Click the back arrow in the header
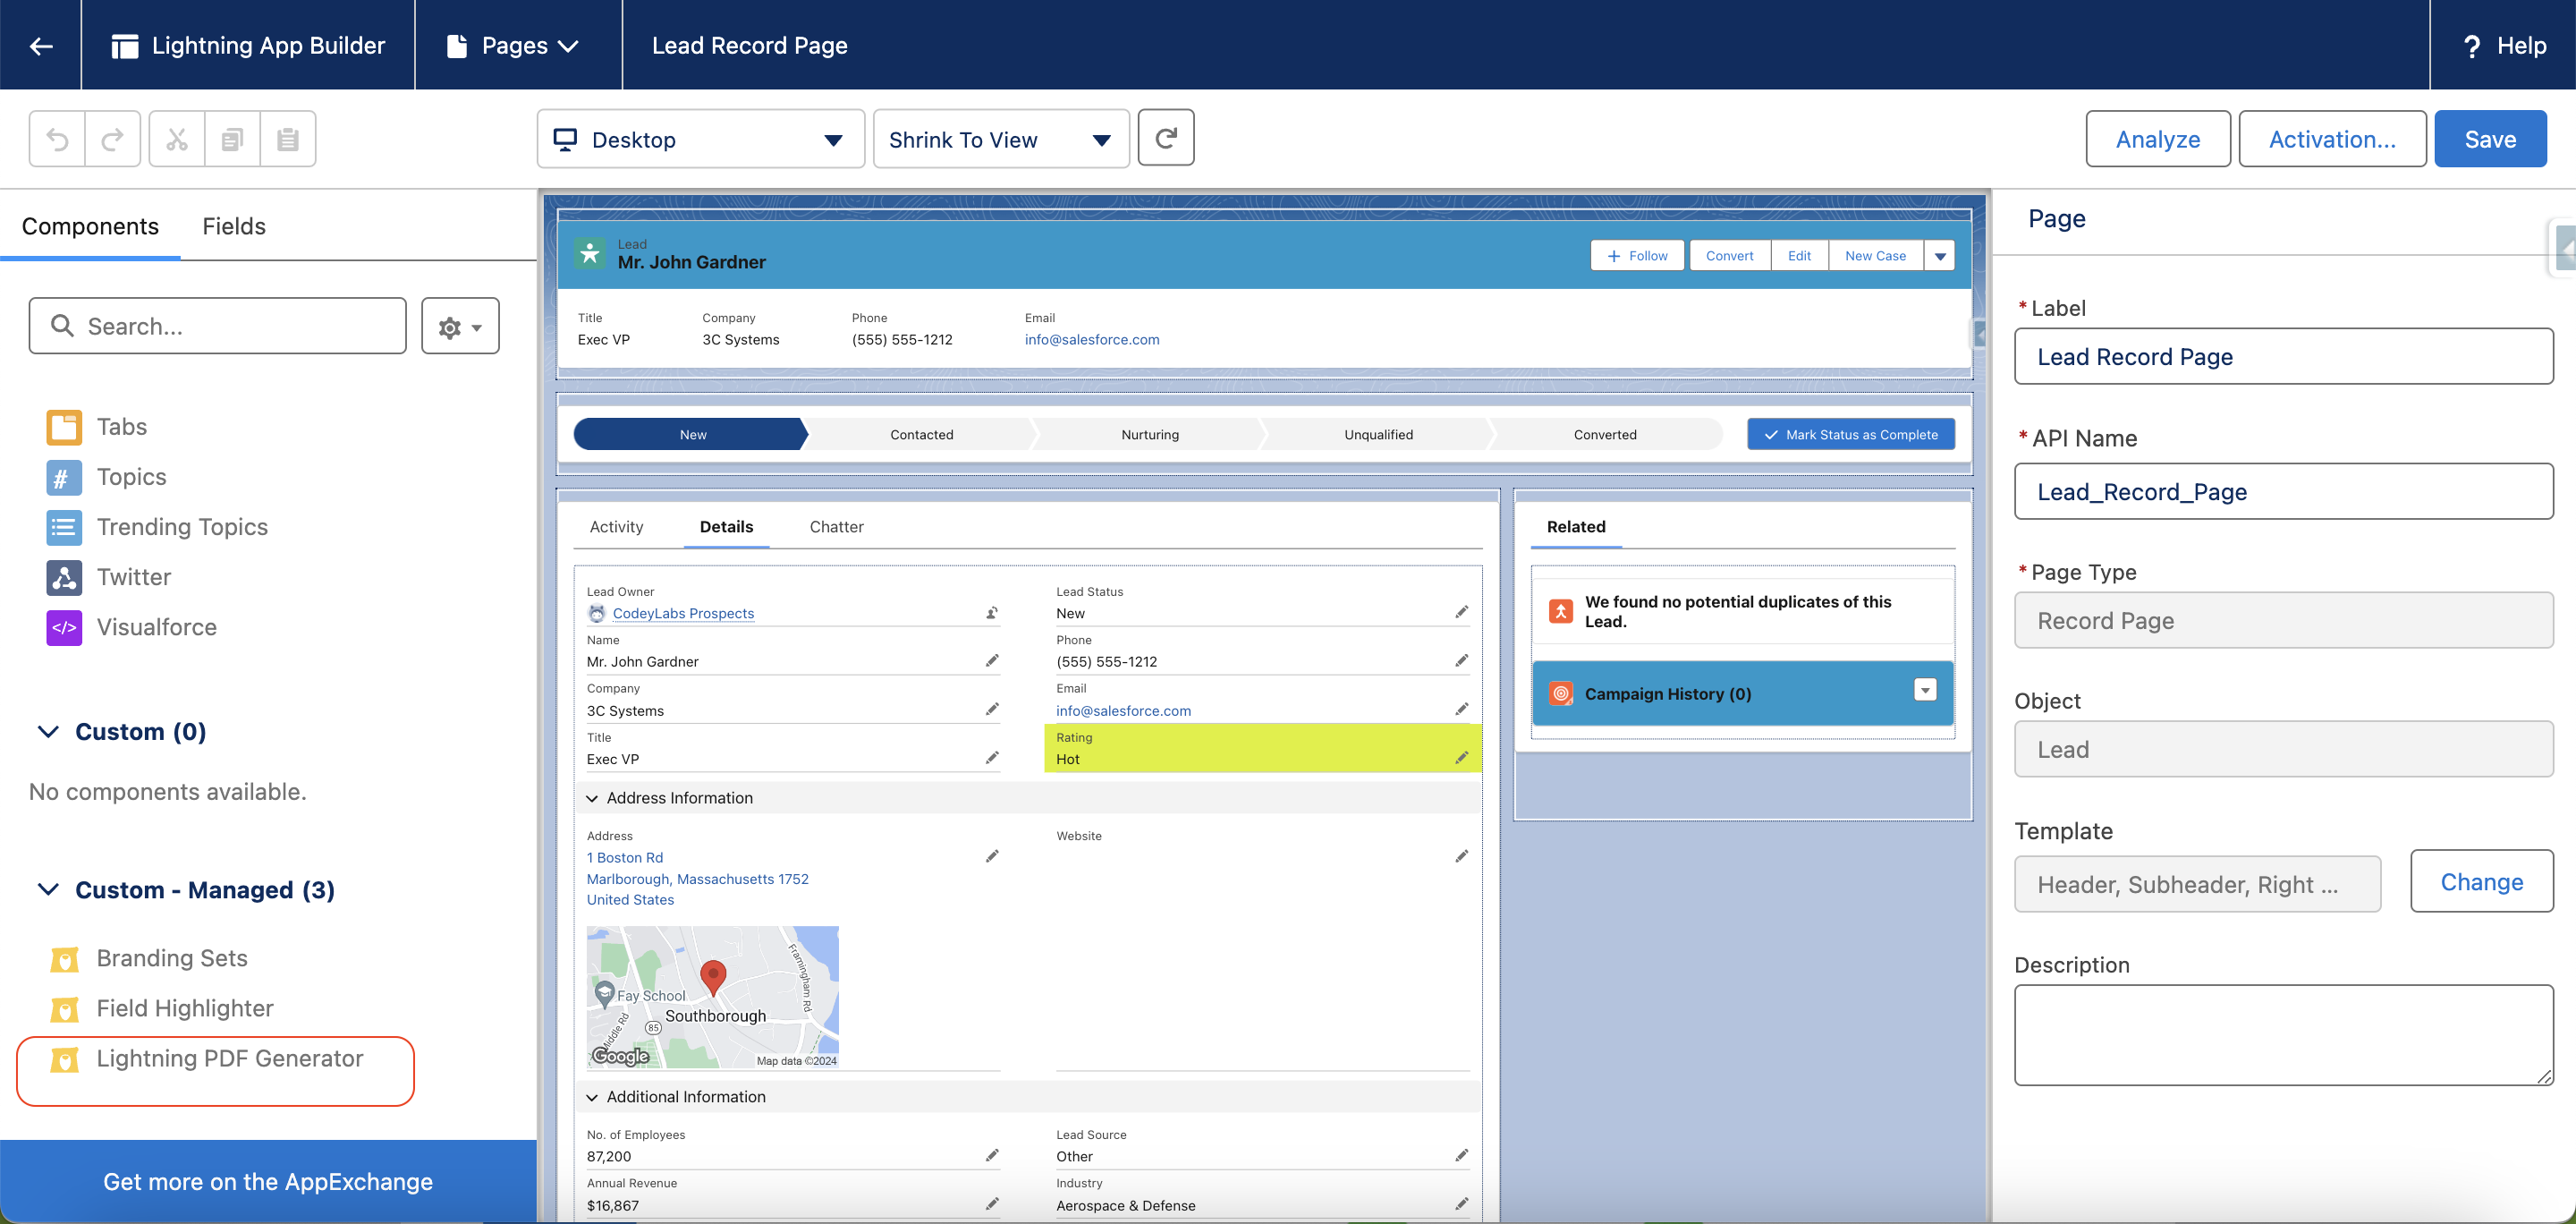The image size is (2576, 1224). [41, 45]
